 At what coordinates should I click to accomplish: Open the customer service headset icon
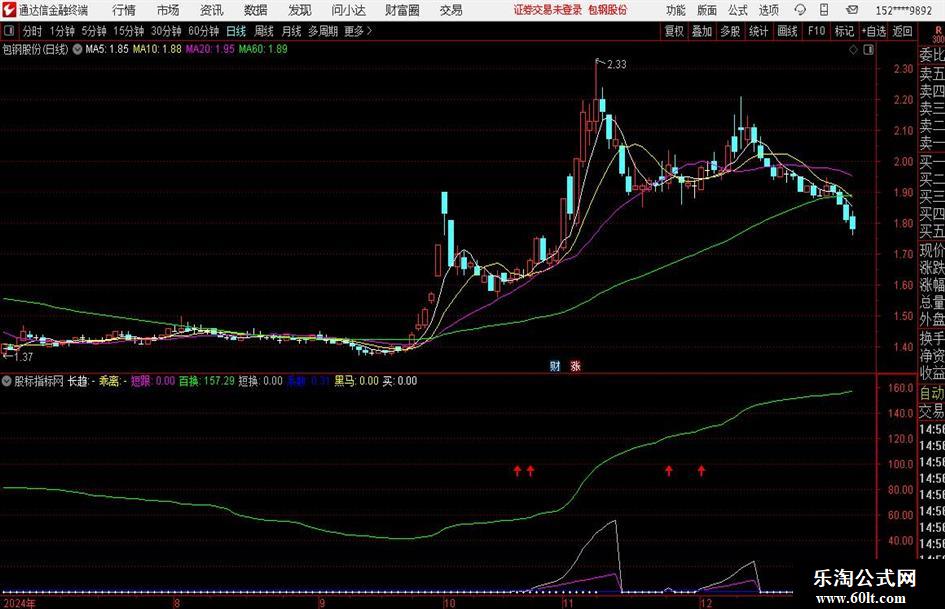click(x=800, y=10)
